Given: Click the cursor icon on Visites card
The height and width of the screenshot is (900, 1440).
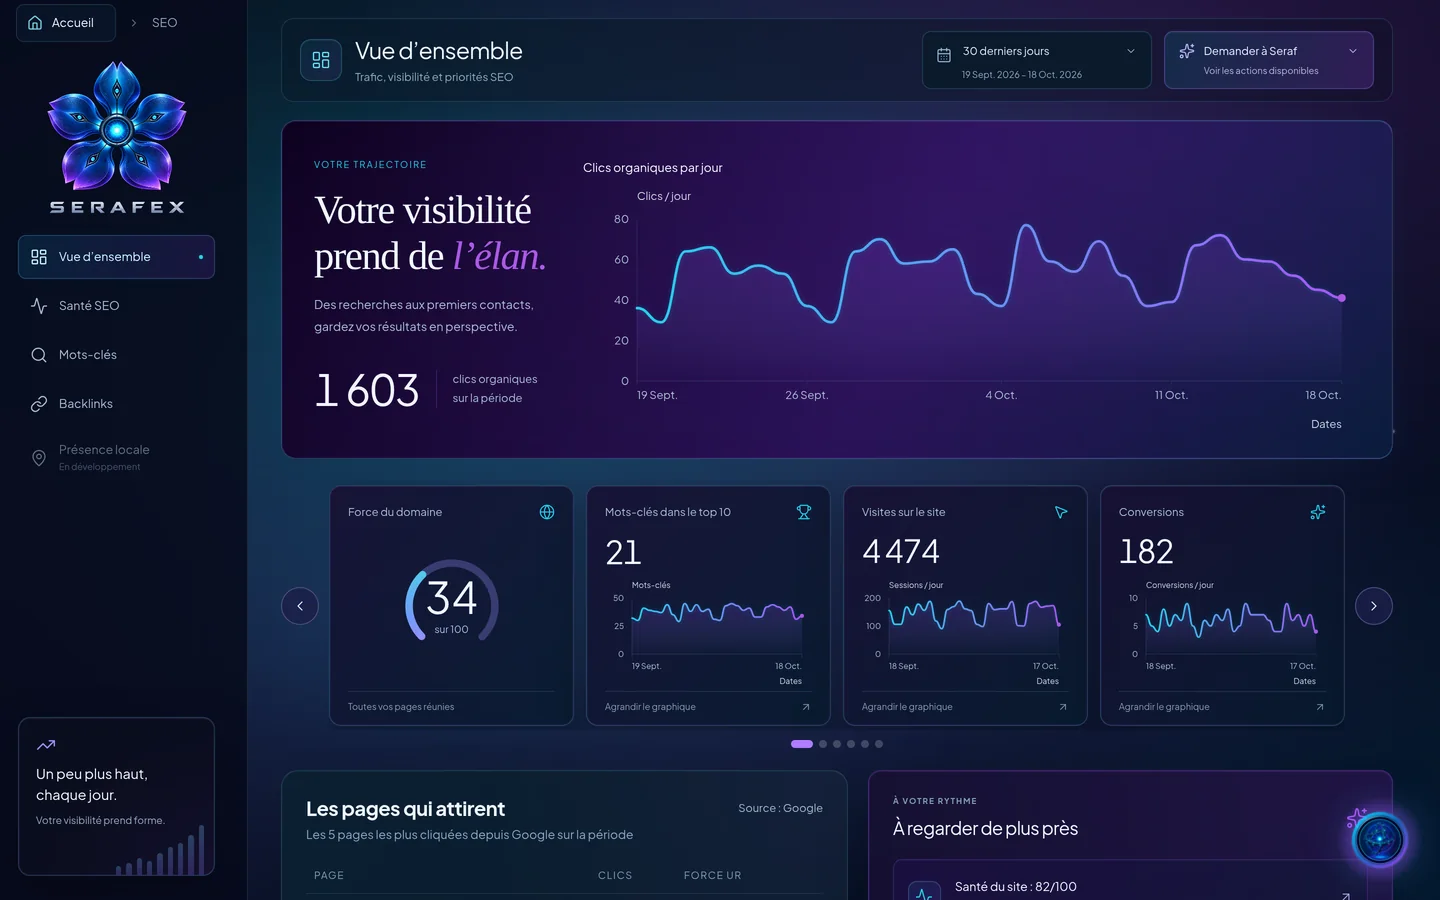Looking at the screenshot, I should pyautogui.click(x=1061, y=512).
